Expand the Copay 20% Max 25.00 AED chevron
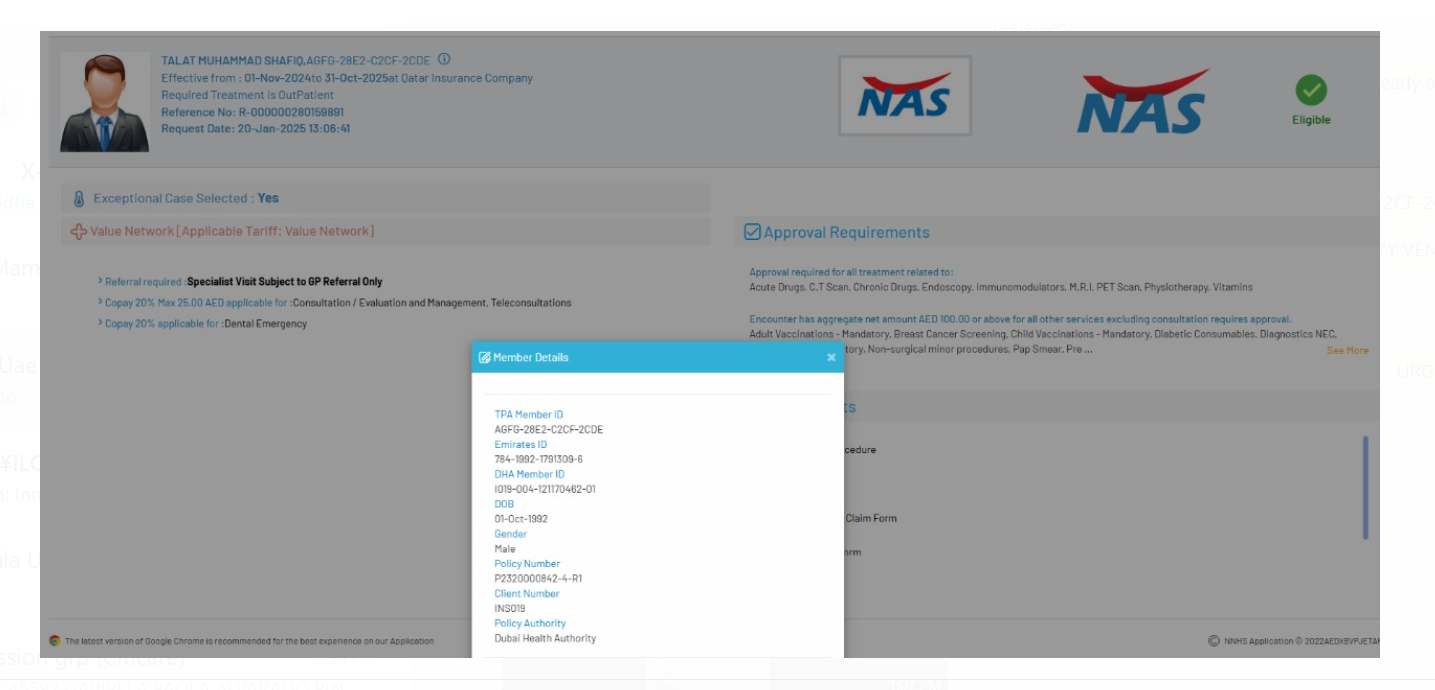1435x690 pixels. (100, 302)
